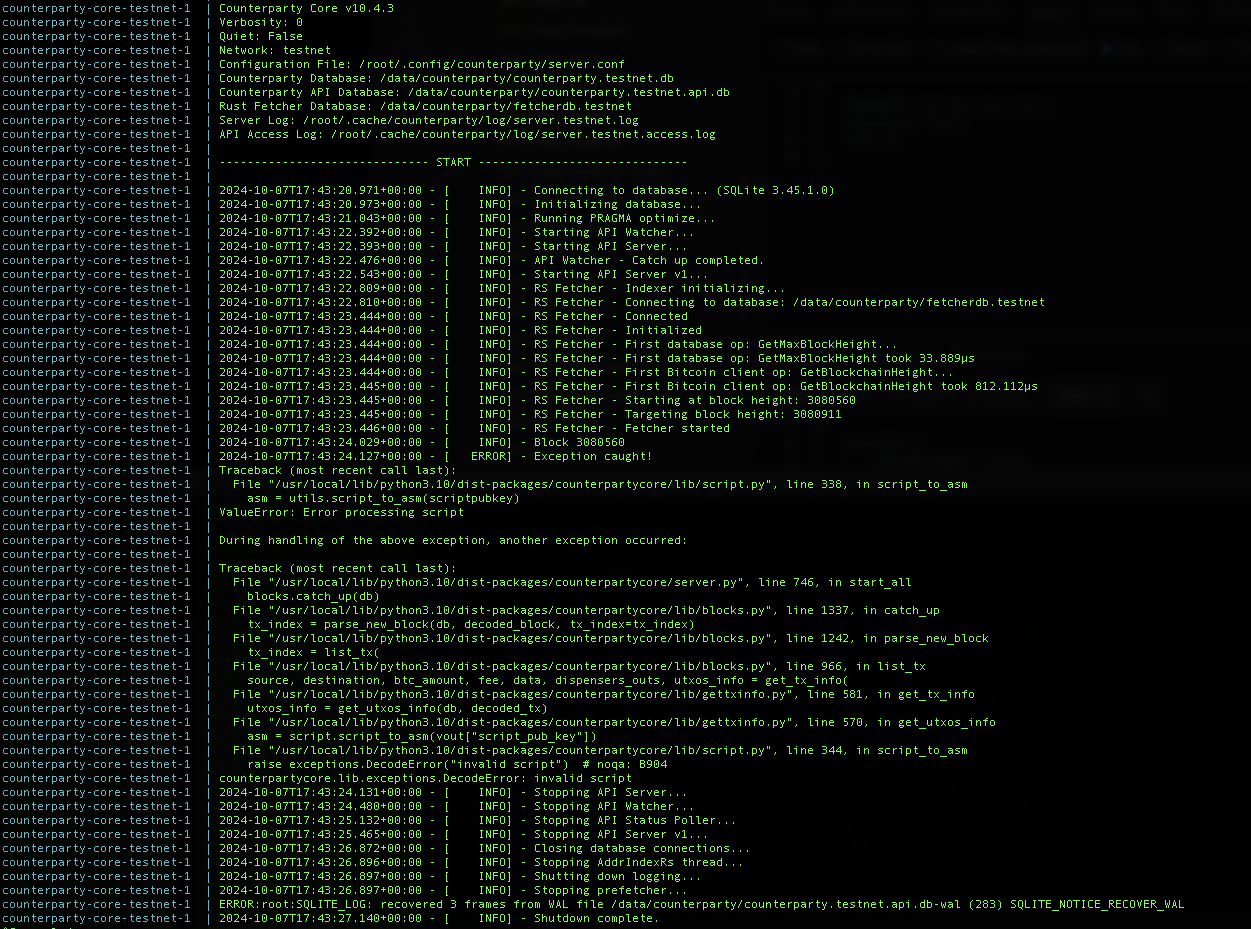Screen dimensions: 1251x929
Task: Click 'asm = script.script_to_asm(vout["script_pub_key"])' line
Action: (x=422, y=736)
